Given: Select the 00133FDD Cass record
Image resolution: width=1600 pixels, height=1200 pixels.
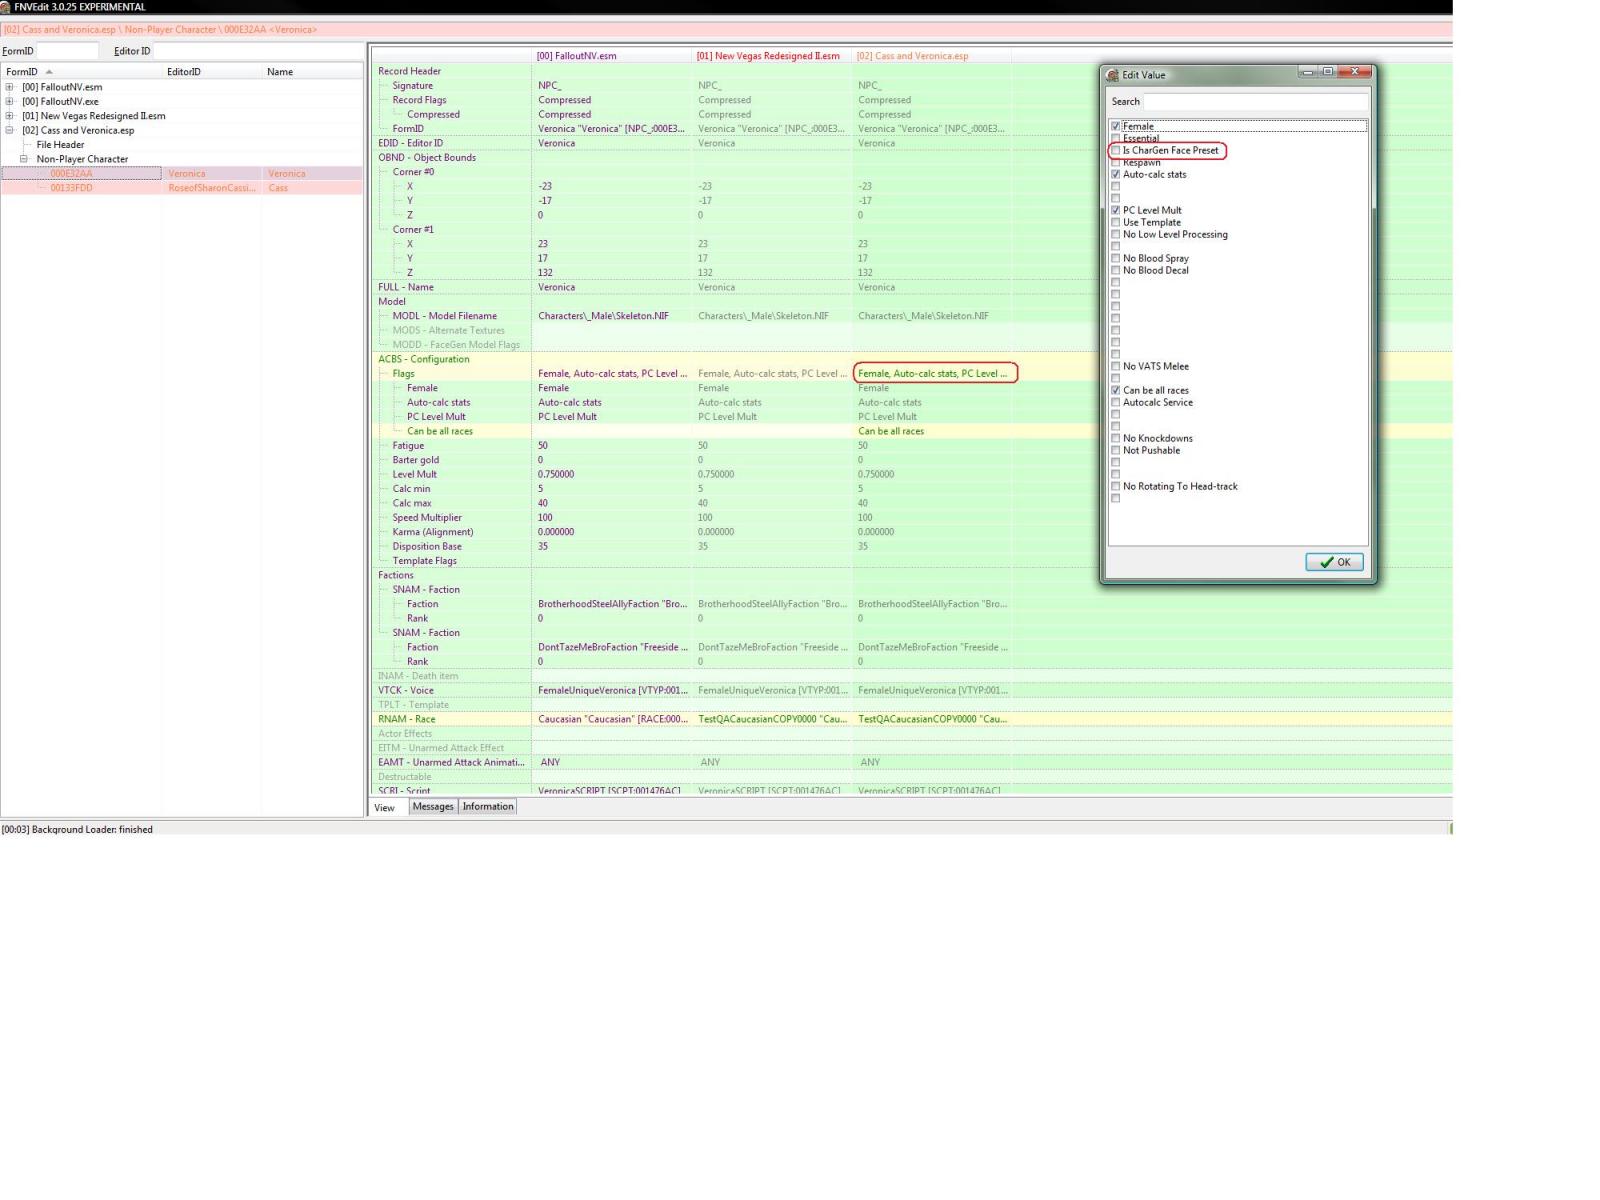Looking at the screenshot, I should coord(71,188).
